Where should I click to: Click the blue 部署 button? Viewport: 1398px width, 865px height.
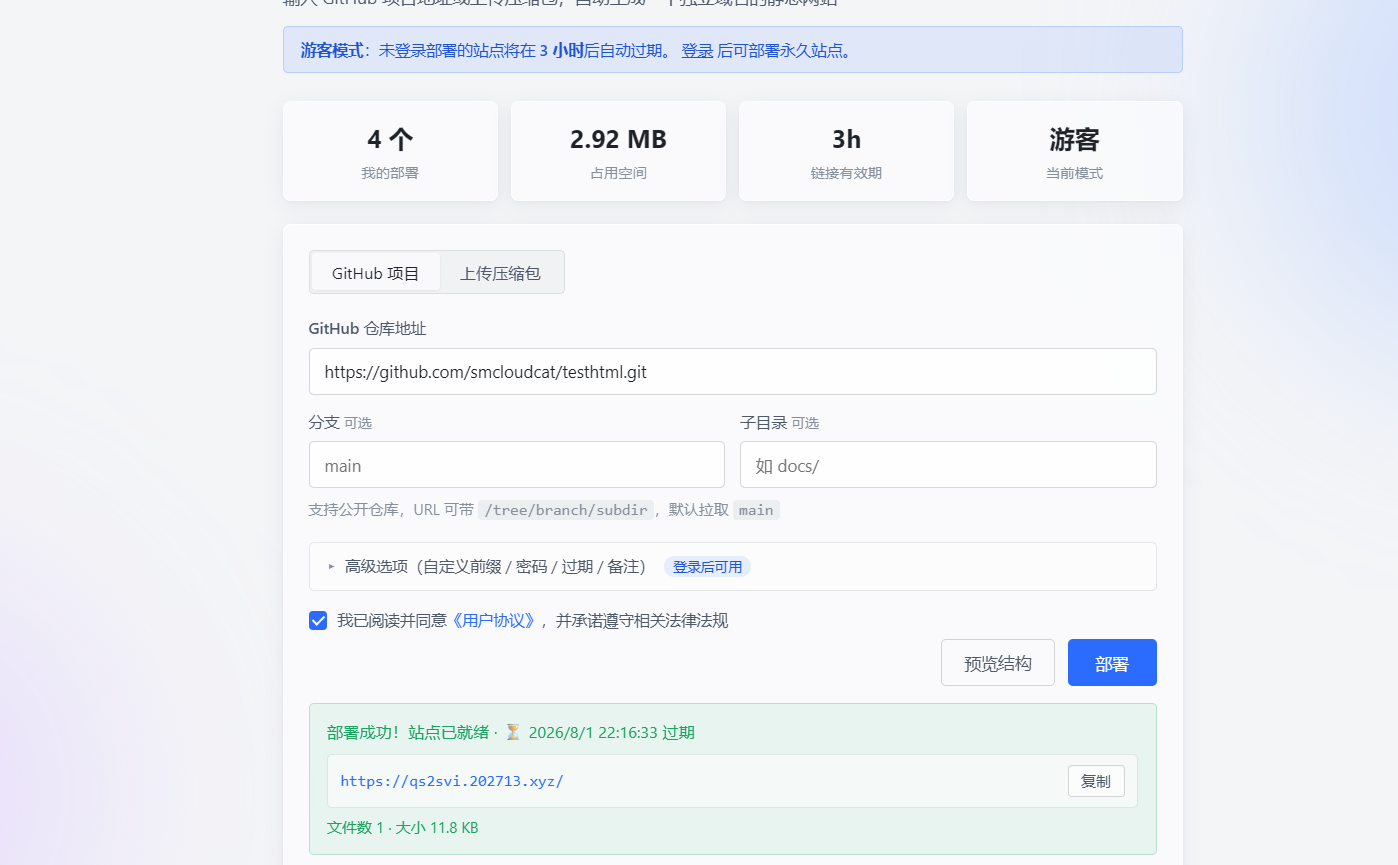point(1112,663)
